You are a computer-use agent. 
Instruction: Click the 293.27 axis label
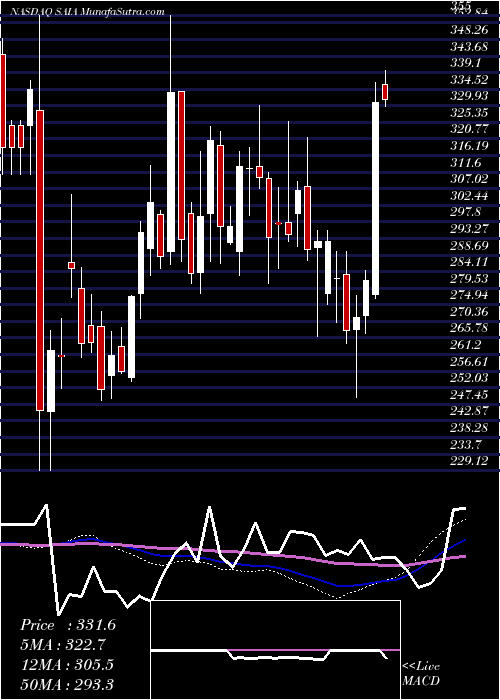[468, 229]
